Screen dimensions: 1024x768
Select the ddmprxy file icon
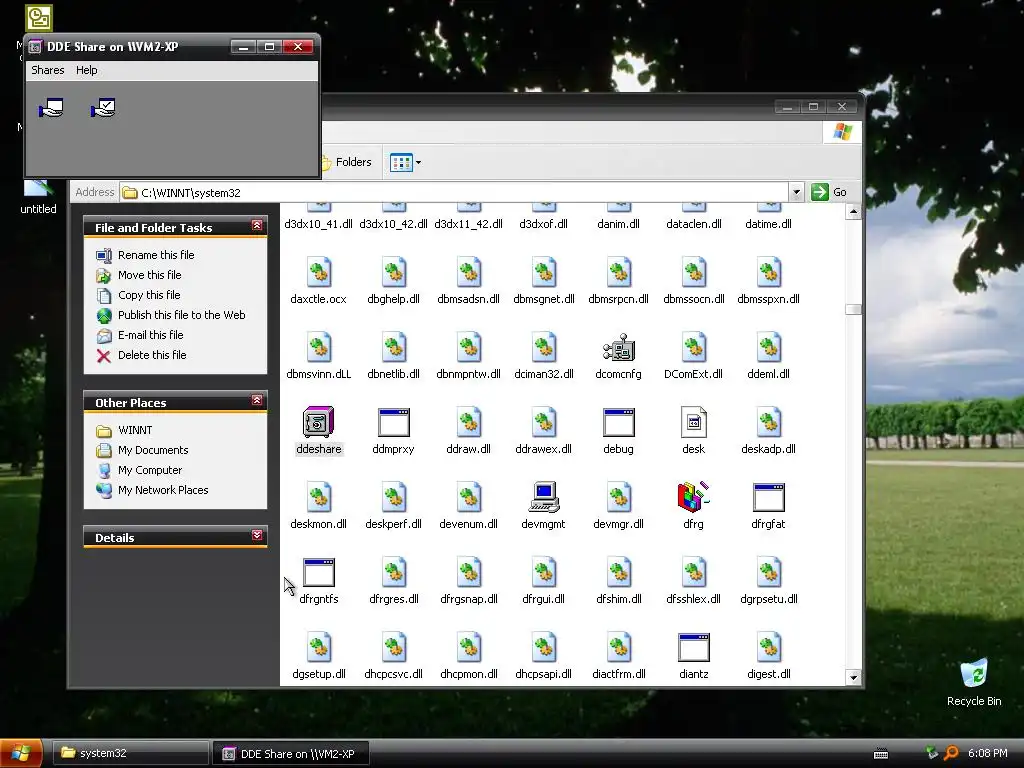(393, 423)
